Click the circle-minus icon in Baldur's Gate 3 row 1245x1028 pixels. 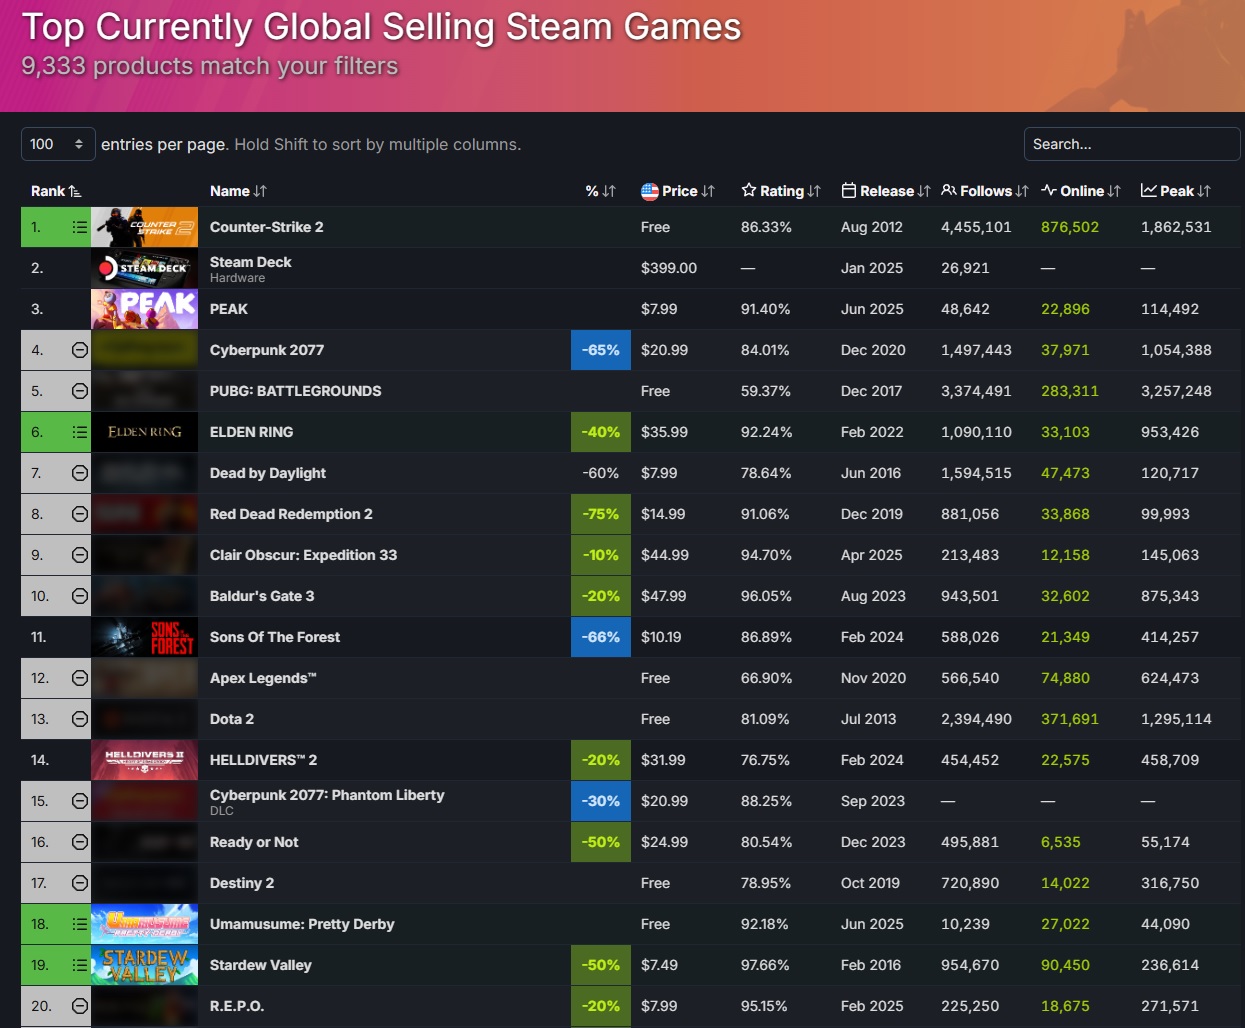pos(80,596)
